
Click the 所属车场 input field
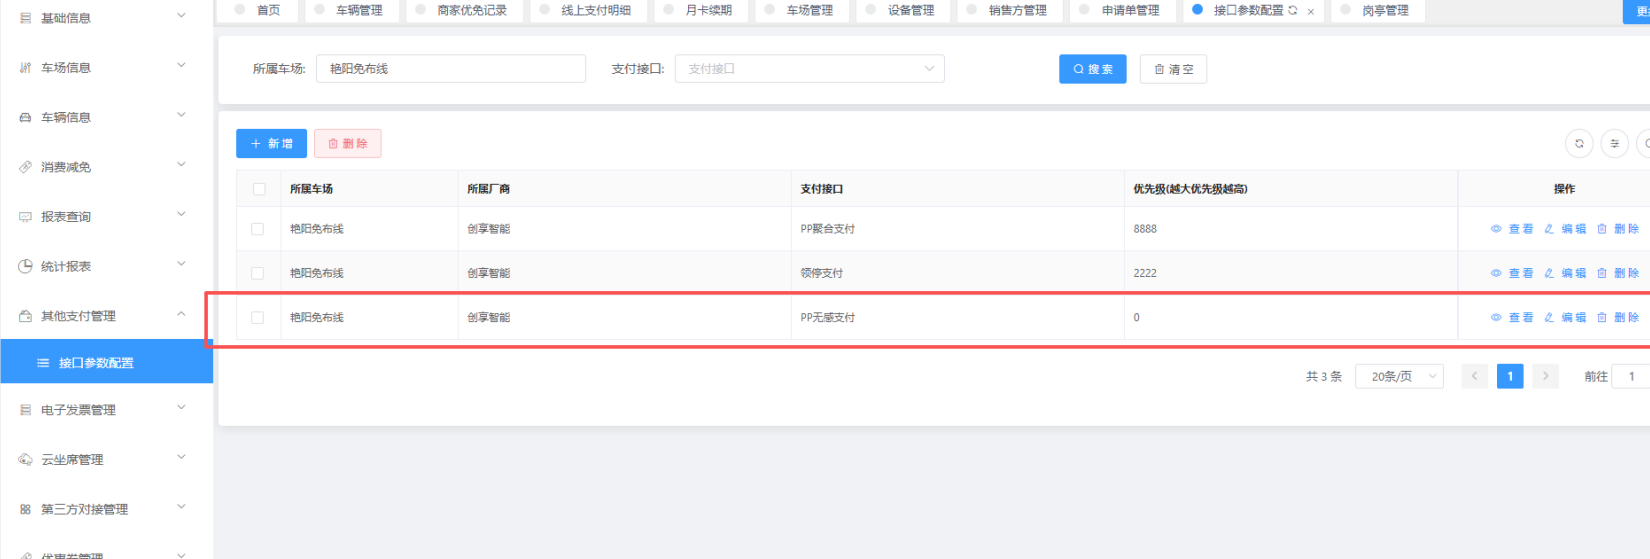click(x=451, y=69)
